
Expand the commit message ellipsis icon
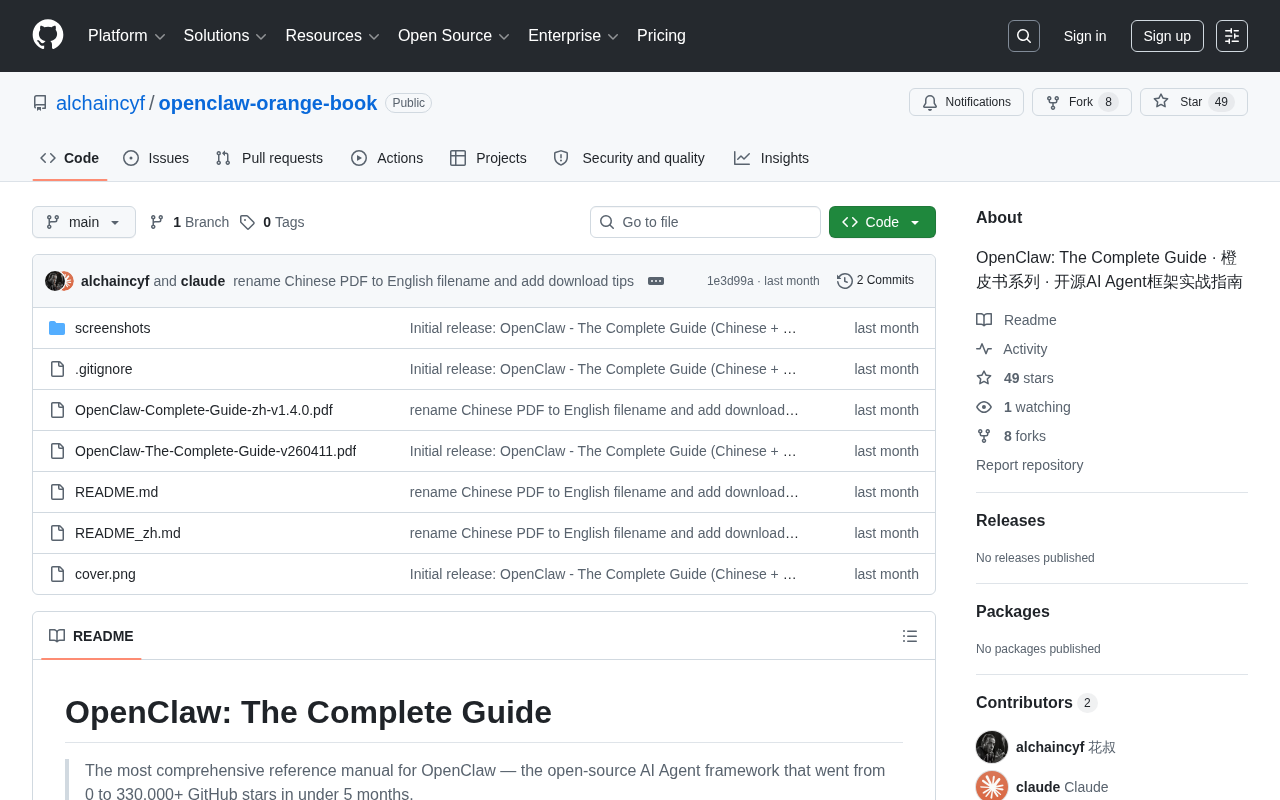coord(656,281)
